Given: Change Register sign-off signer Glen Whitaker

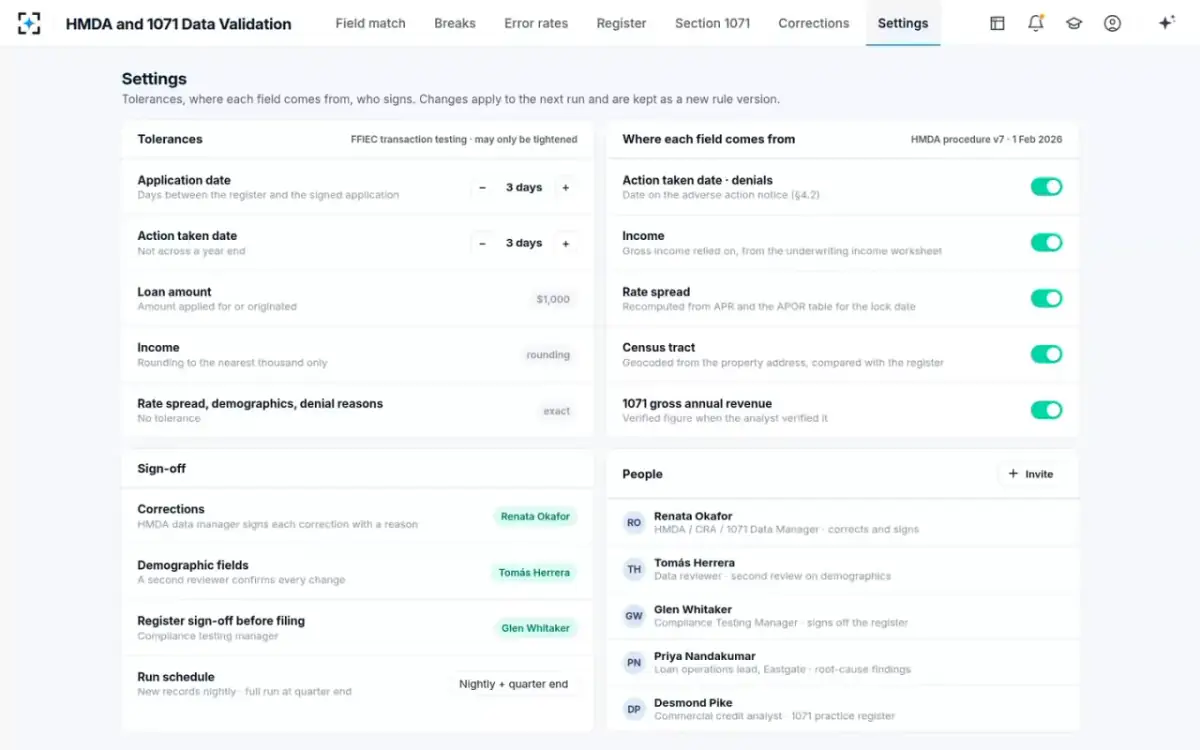Looking at the screenshot, I should (535, 628).
